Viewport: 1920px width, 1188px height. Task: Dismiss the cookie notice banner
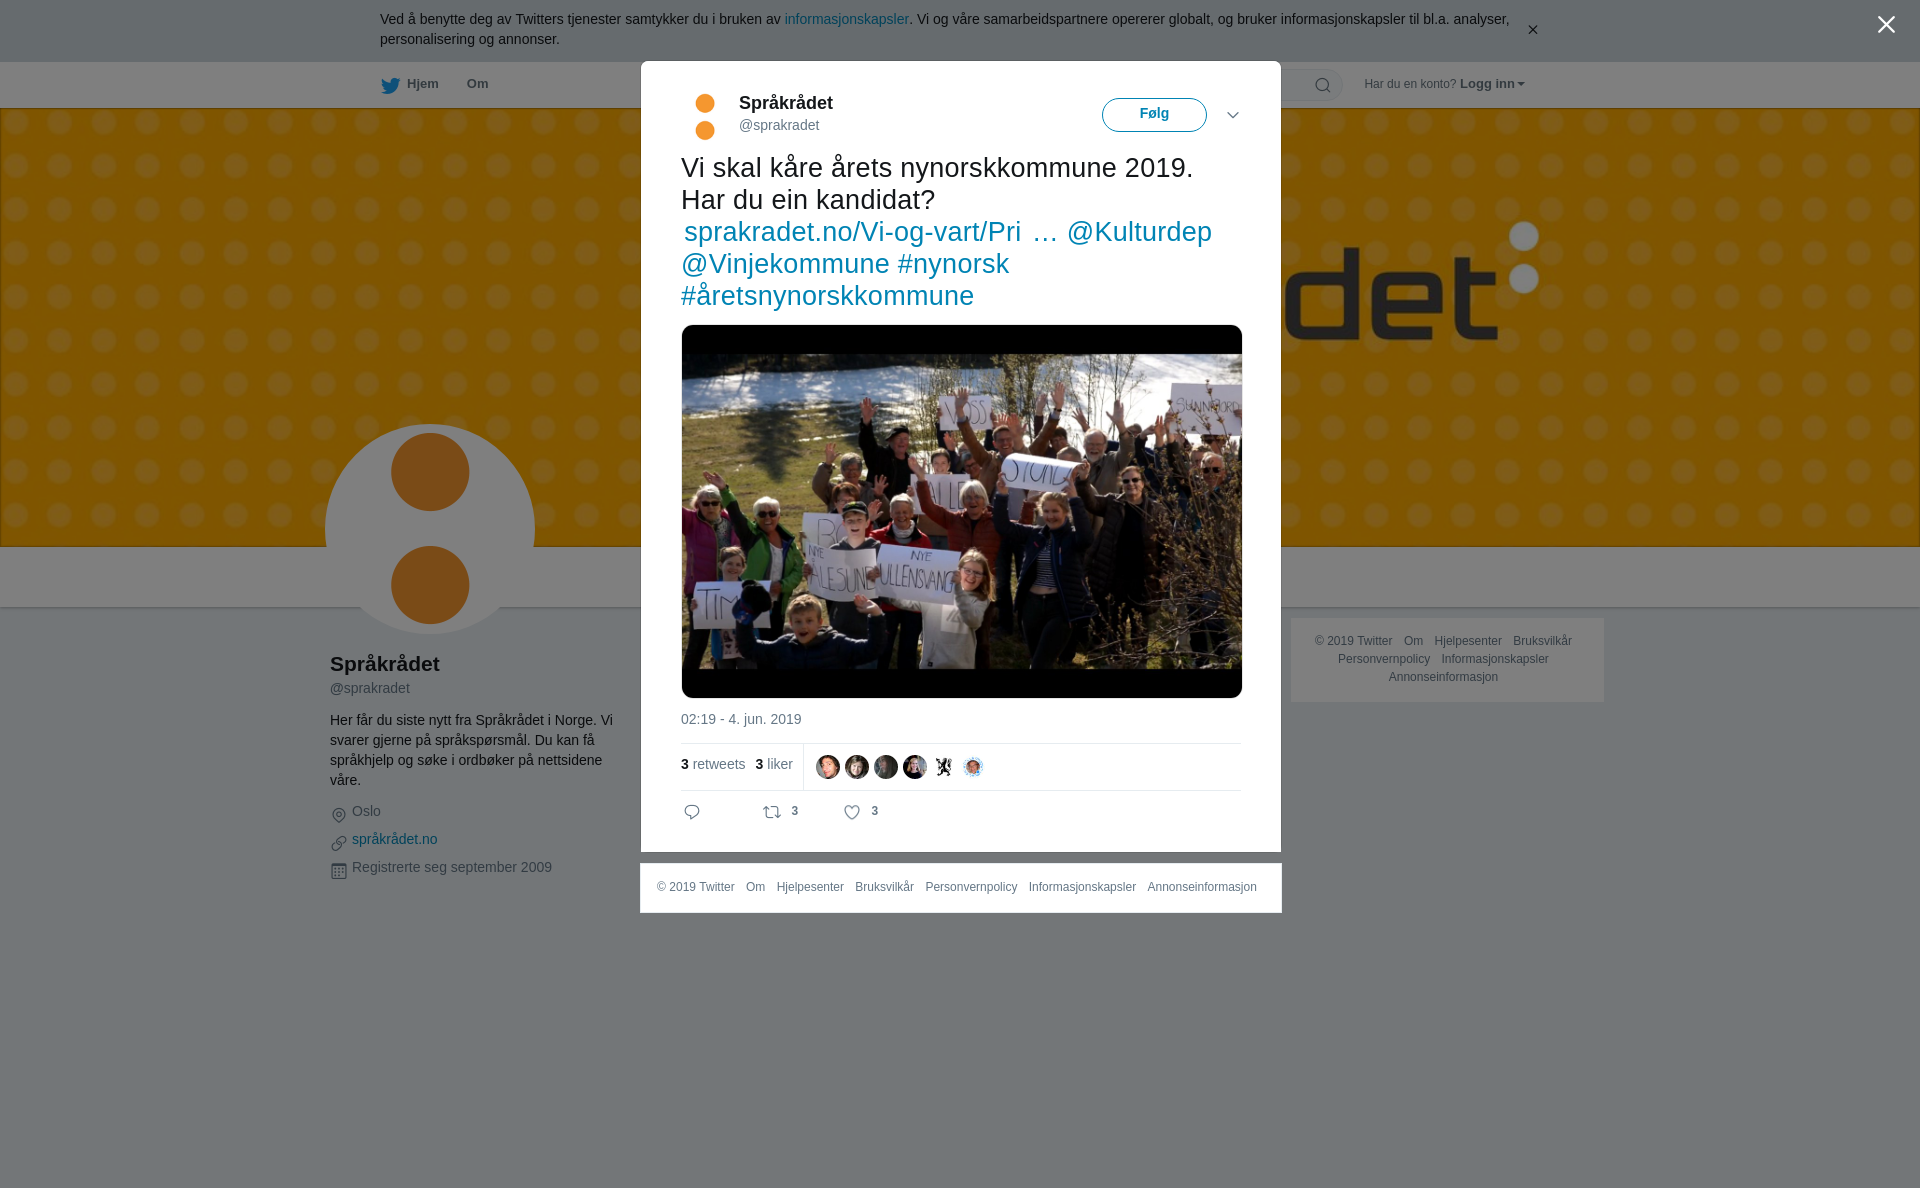(1532, 30)
